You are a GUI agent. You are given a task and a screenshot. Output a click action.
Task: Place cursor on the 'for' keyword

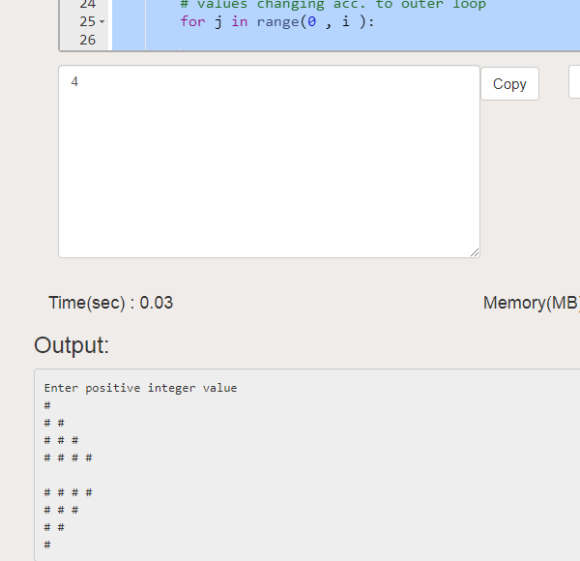coord(192,21)
